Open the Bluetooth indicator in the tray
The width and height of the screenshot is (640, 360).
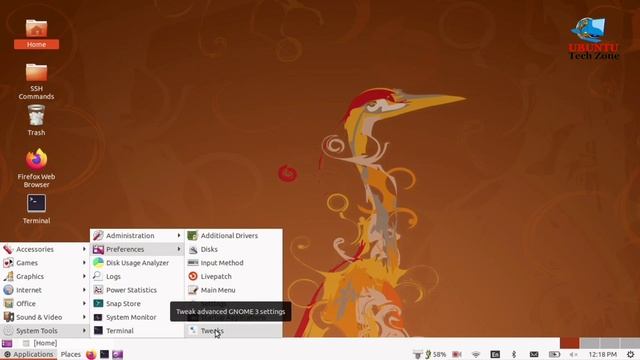pyautogui.click(x=514, y=354)
